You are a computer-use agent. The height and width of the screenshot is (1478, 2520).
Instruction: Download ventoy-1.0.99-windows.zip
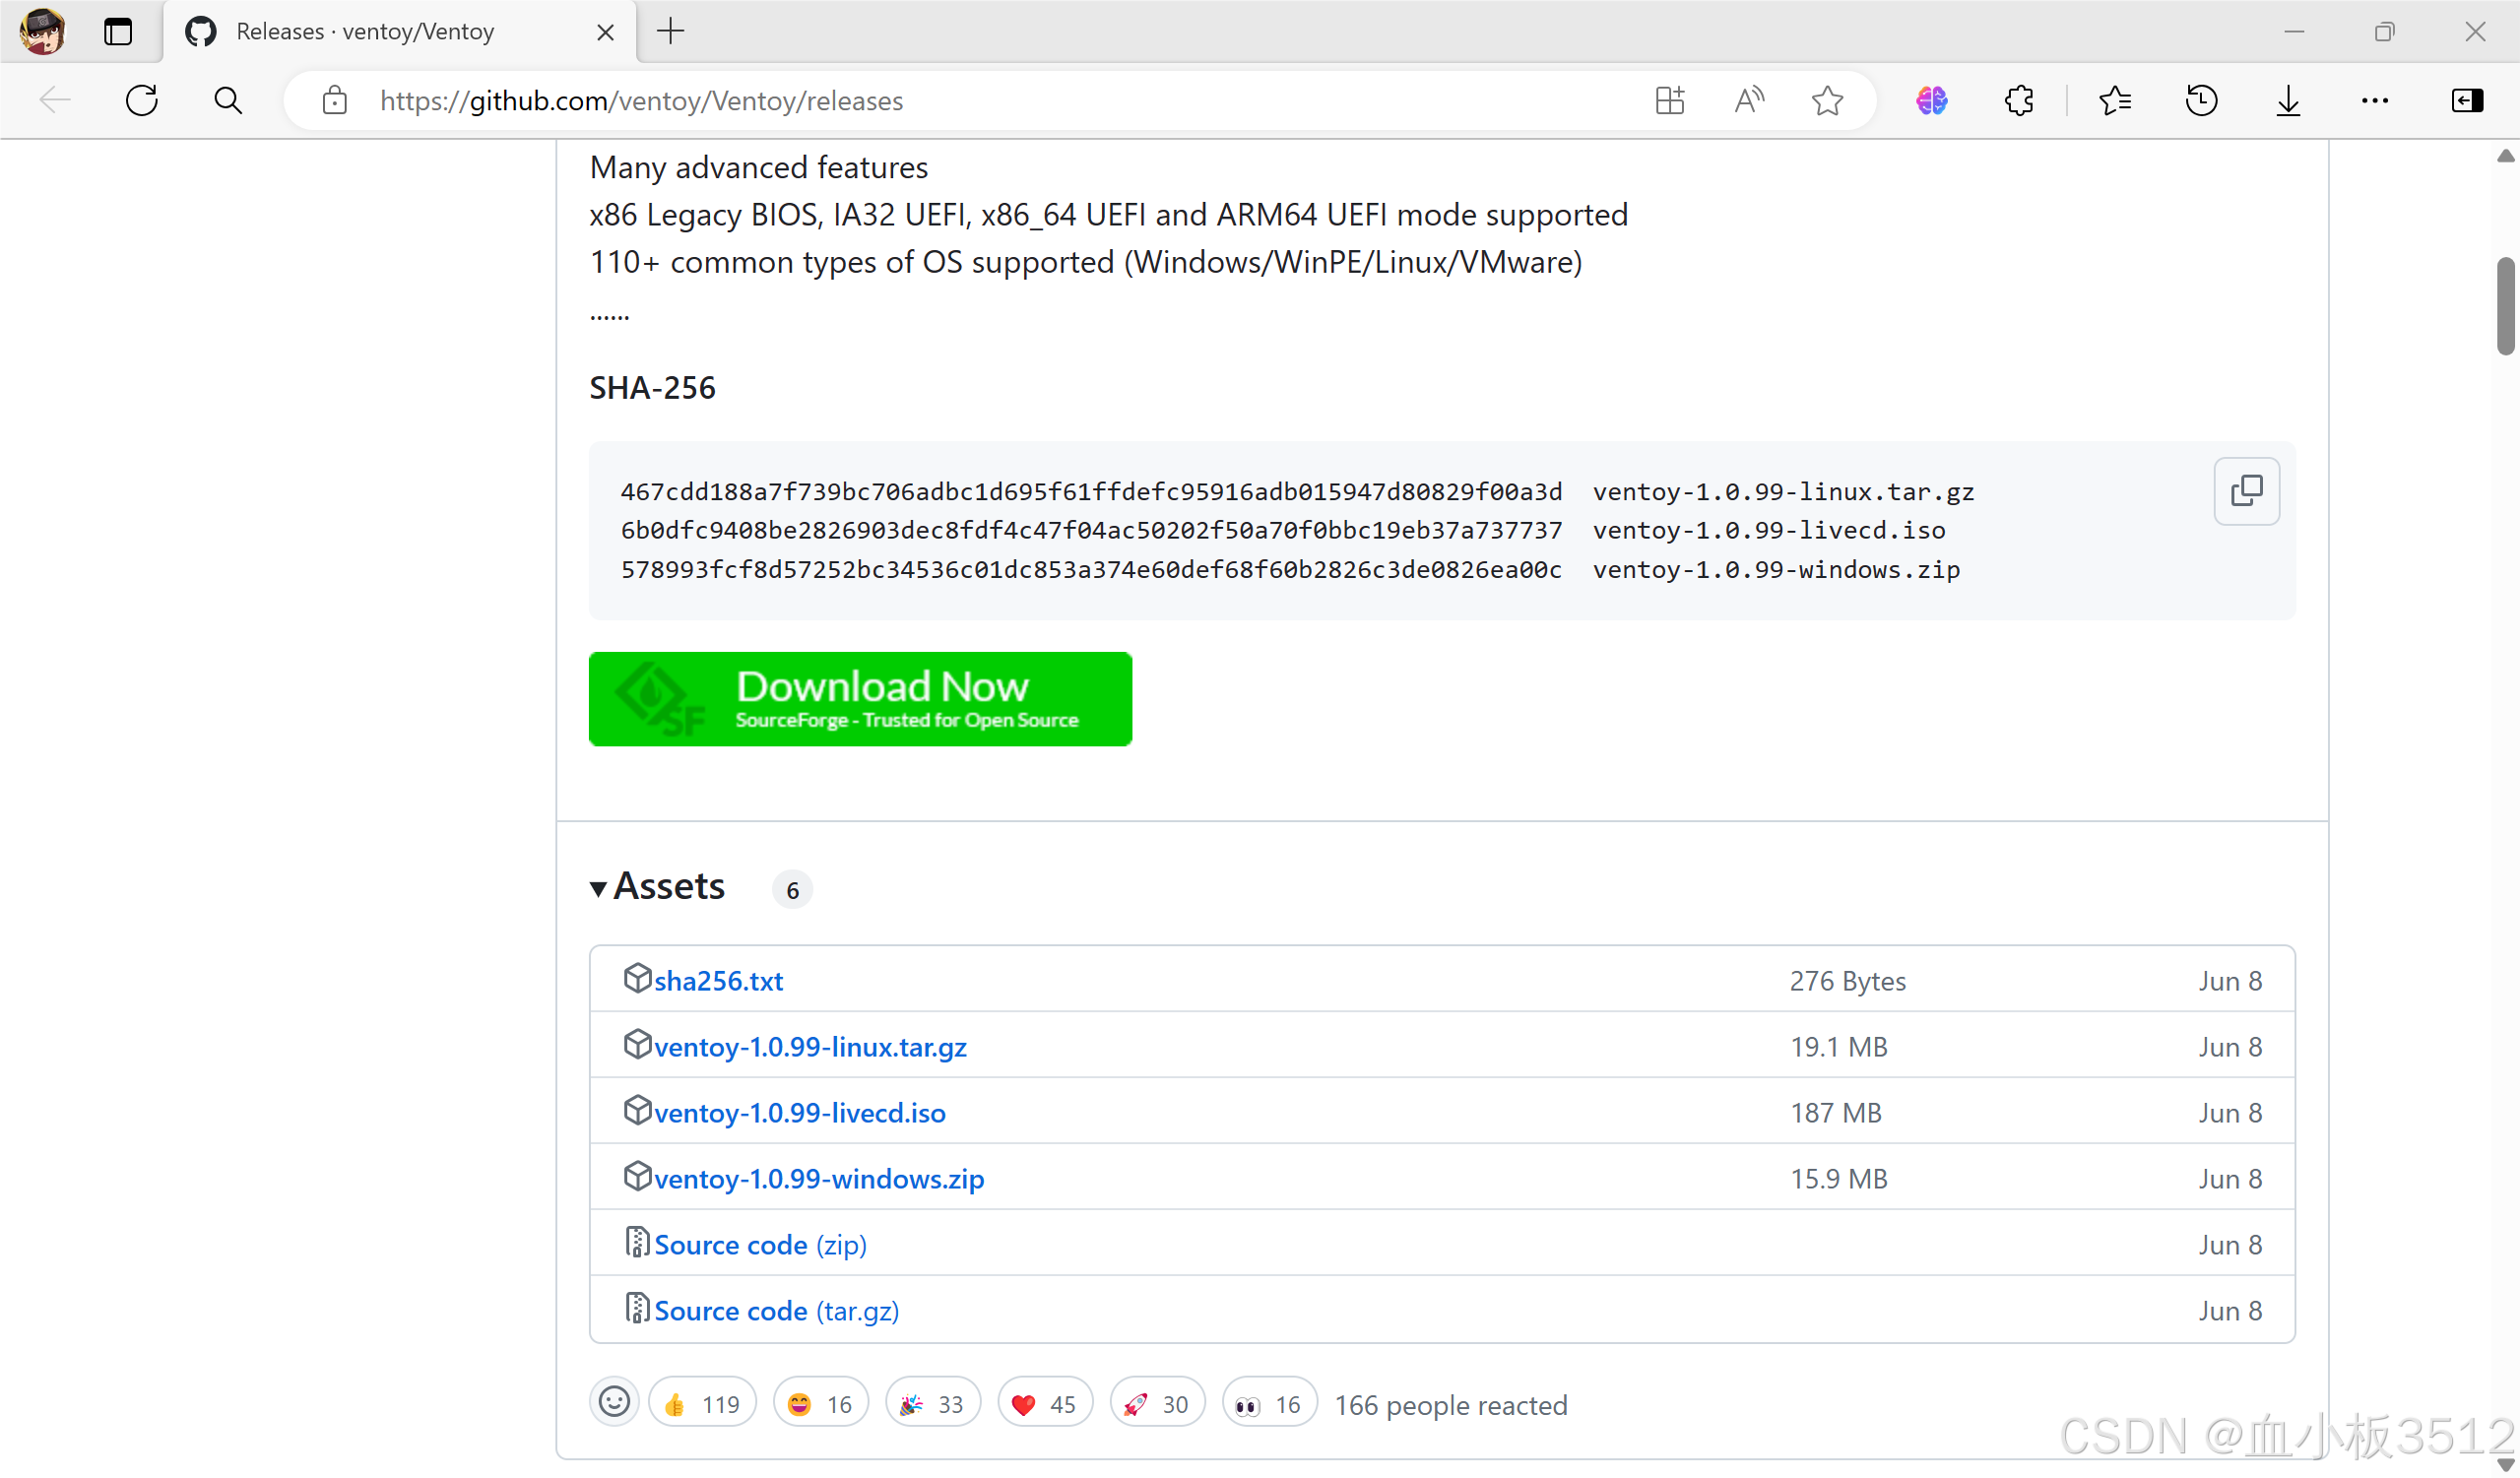click(x=819, y=1179)
